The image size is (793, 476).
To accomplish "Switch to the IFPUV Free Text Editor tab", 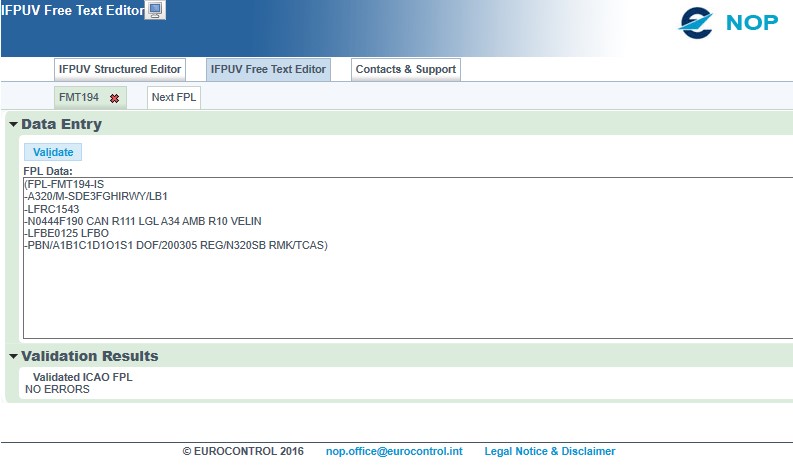I will 268,69.
